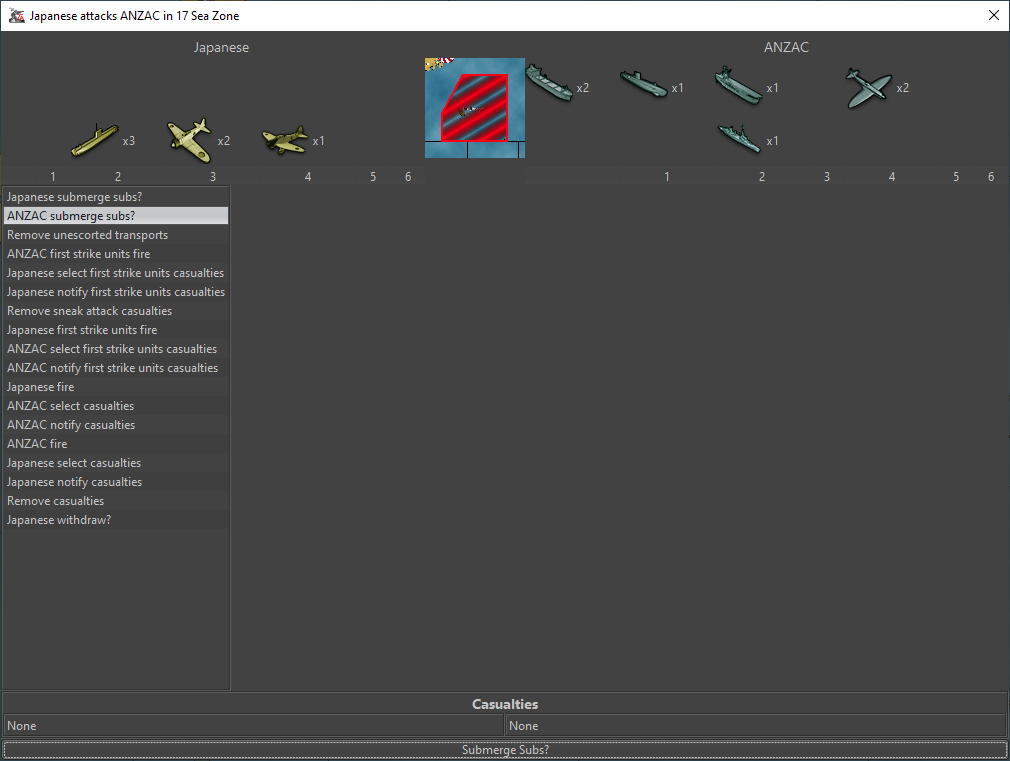The image size is (1010, 761).
Task: Click the ANZAC casualties 'None' cell
Action: point(756,726)
